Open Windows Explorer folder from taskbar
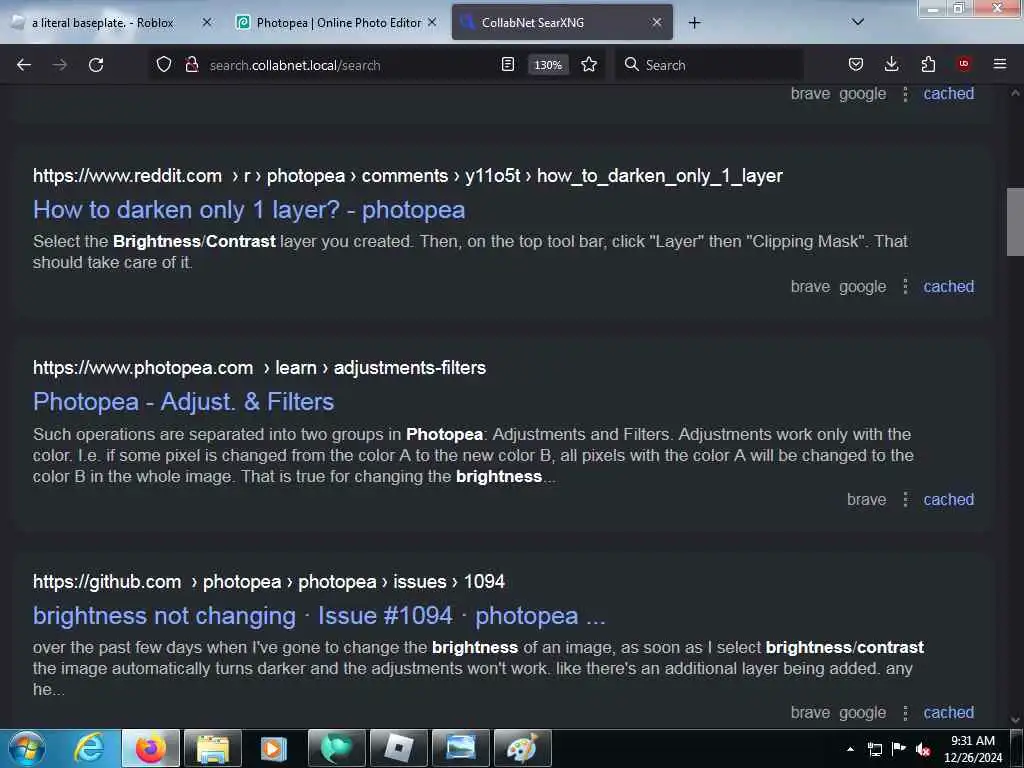Viewport: 1024px width, 768px height. click(213, 748)
